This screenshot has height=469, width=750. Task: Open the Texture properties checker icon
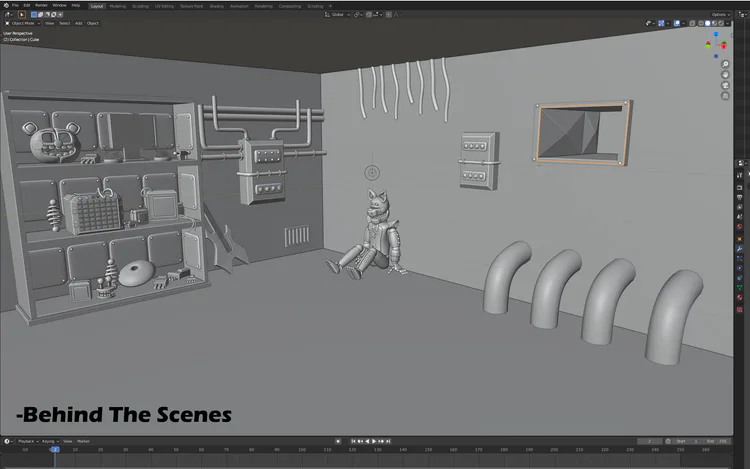pos(739,309)
